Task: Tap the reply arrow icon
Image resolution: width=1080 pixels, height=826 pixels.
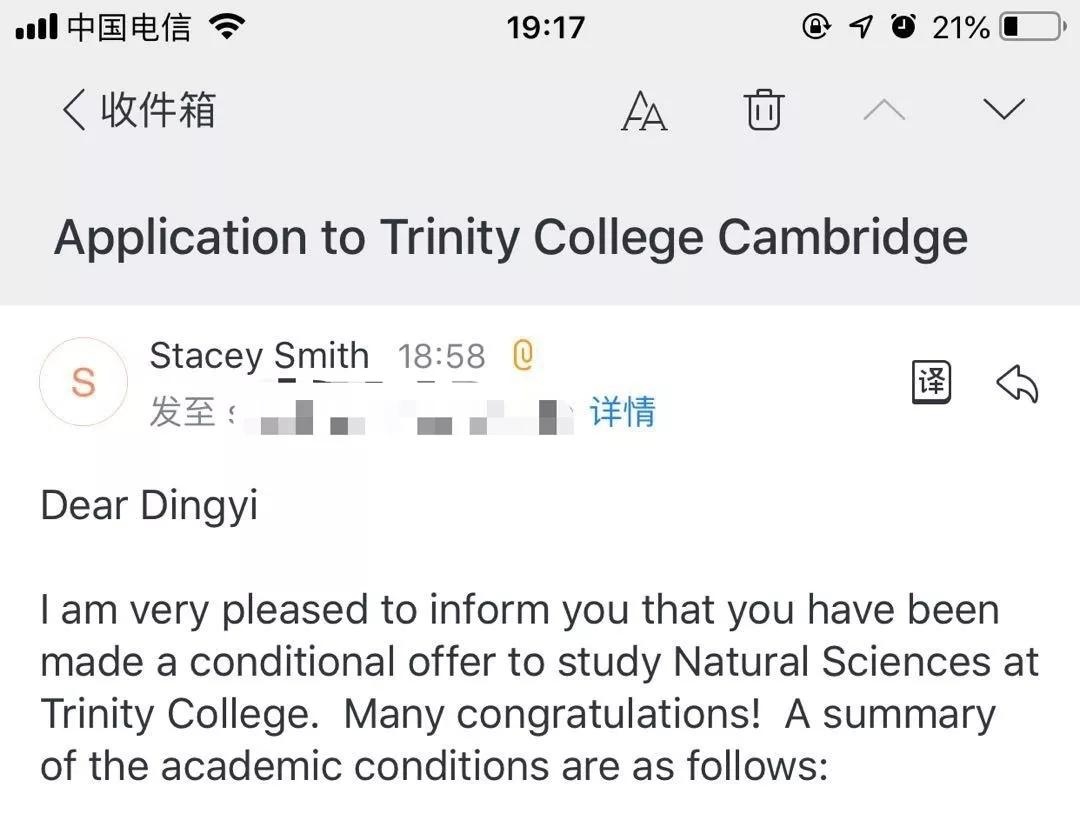Action: point(1018,383)
